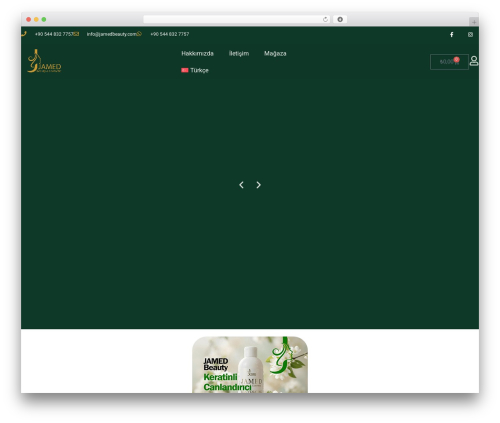
Task: Click the green maximize window button
Action: 44,19
